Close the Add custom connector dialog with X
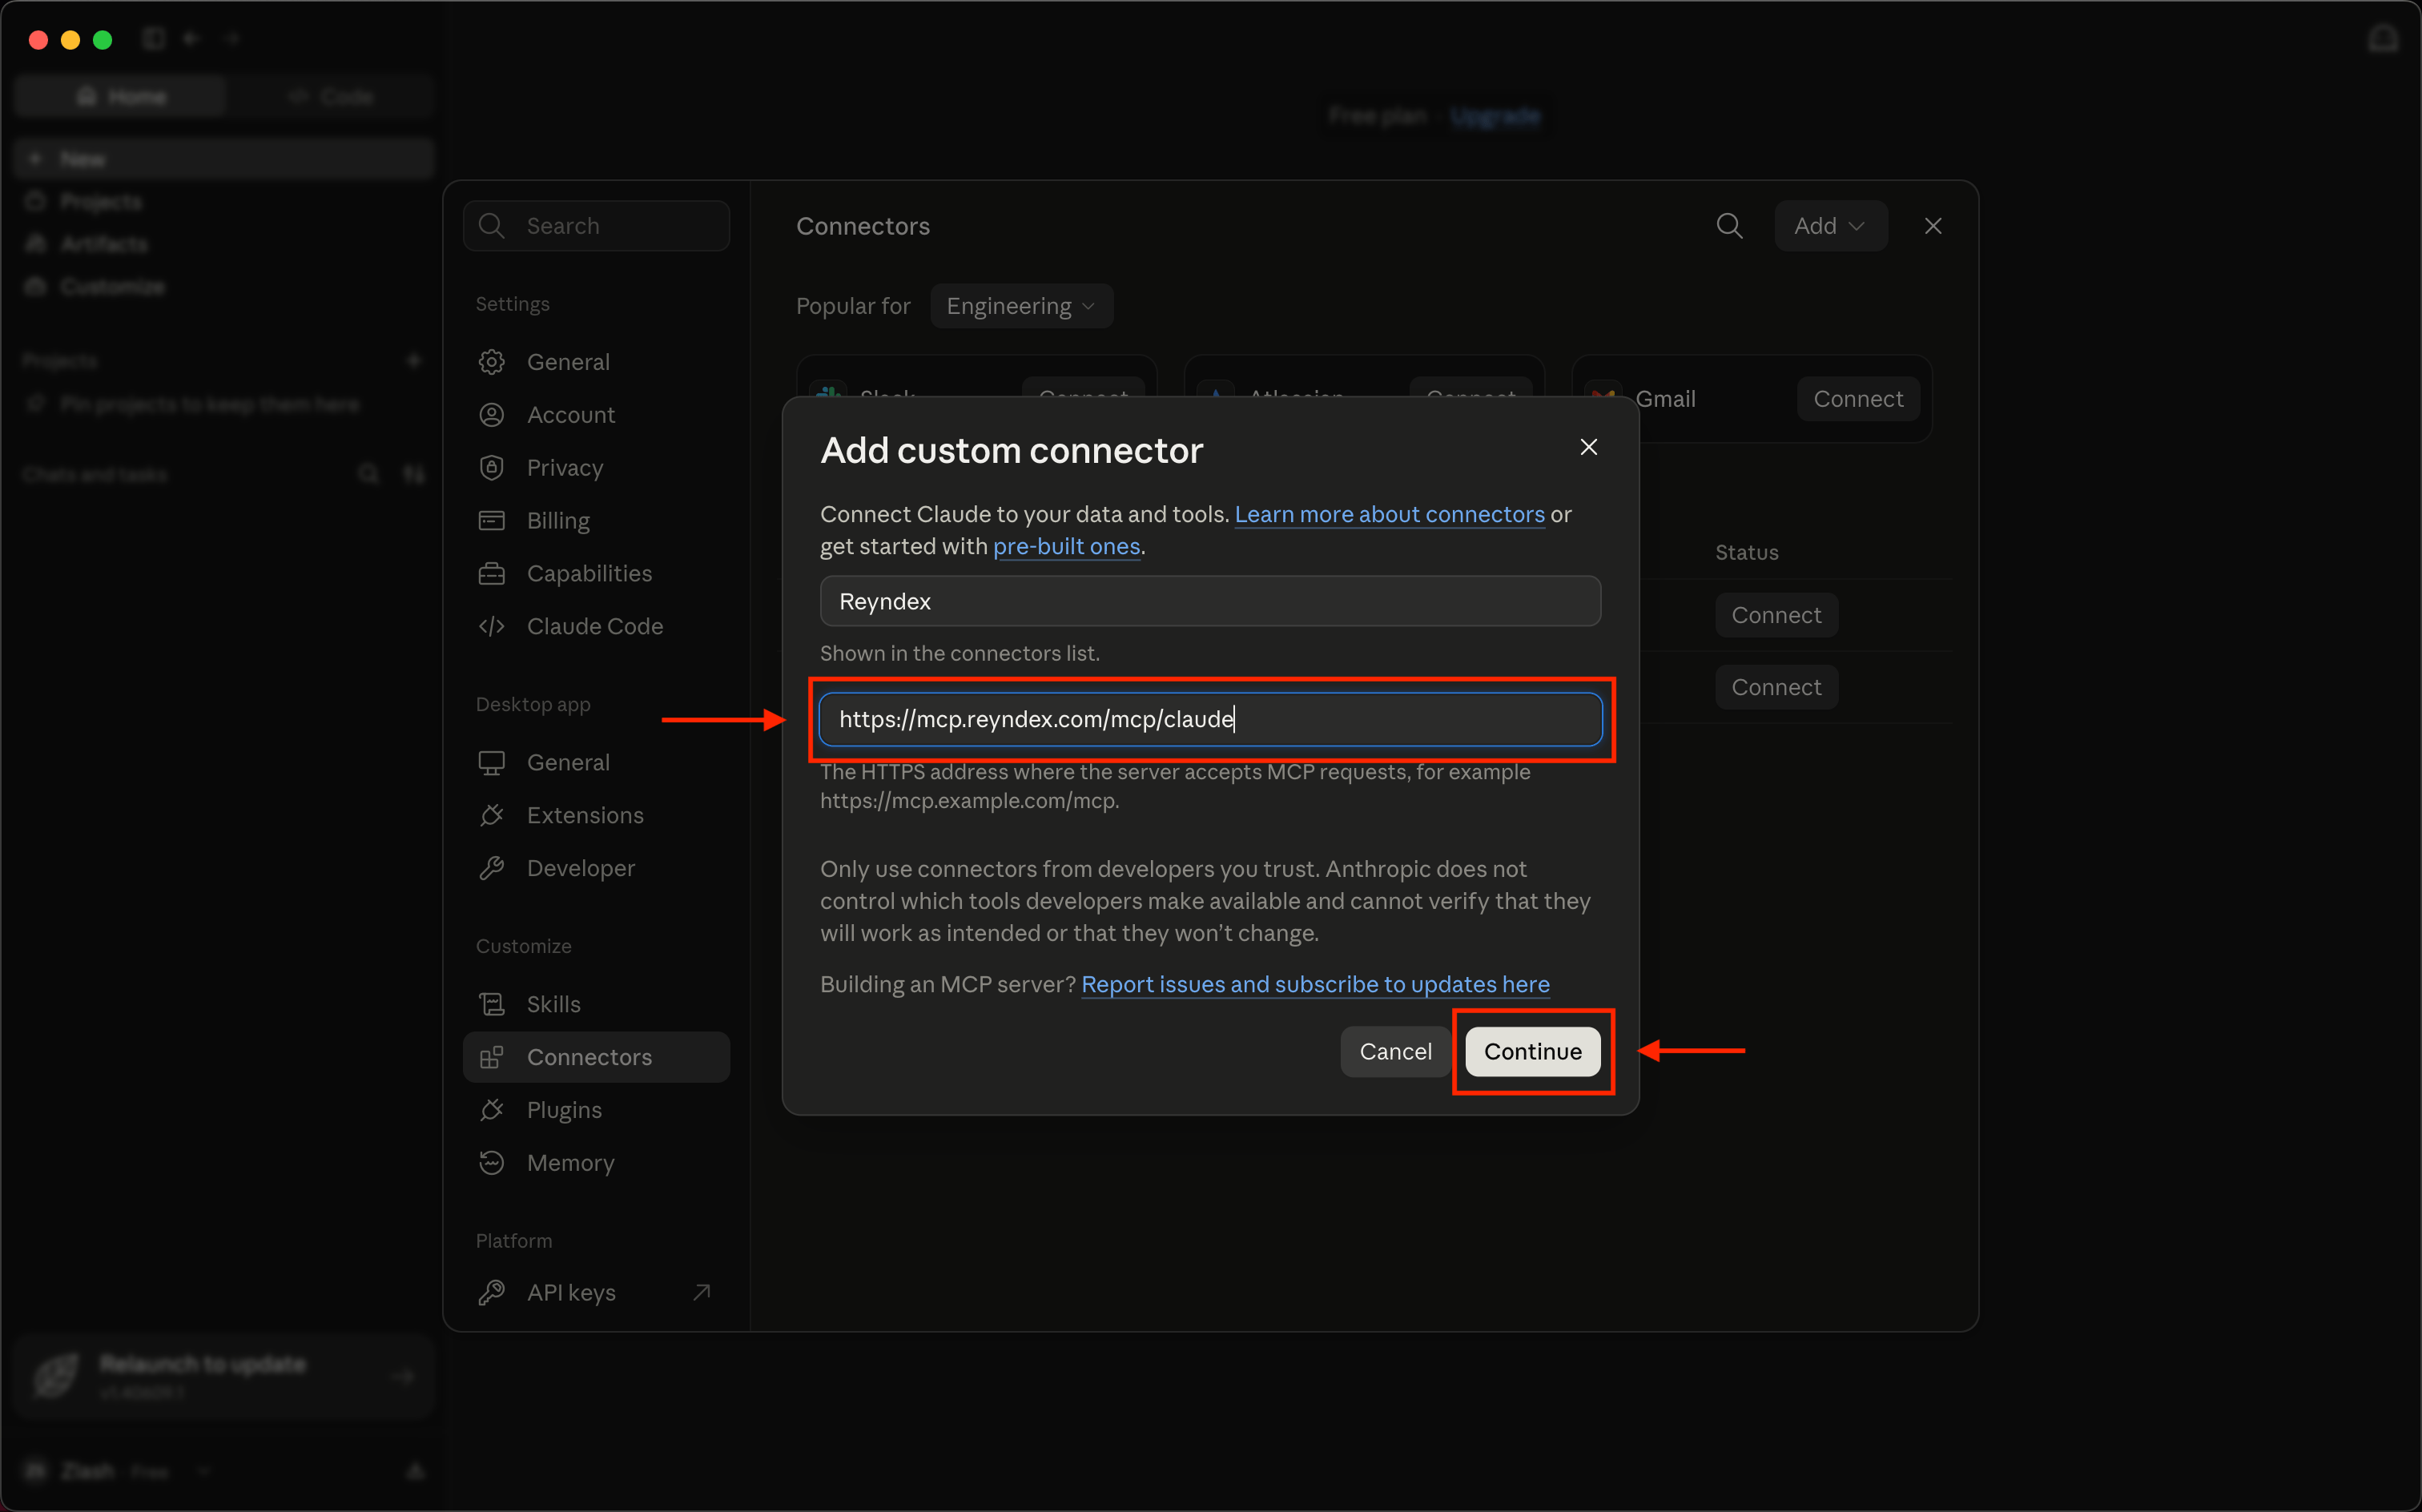 click(1588, 447)
